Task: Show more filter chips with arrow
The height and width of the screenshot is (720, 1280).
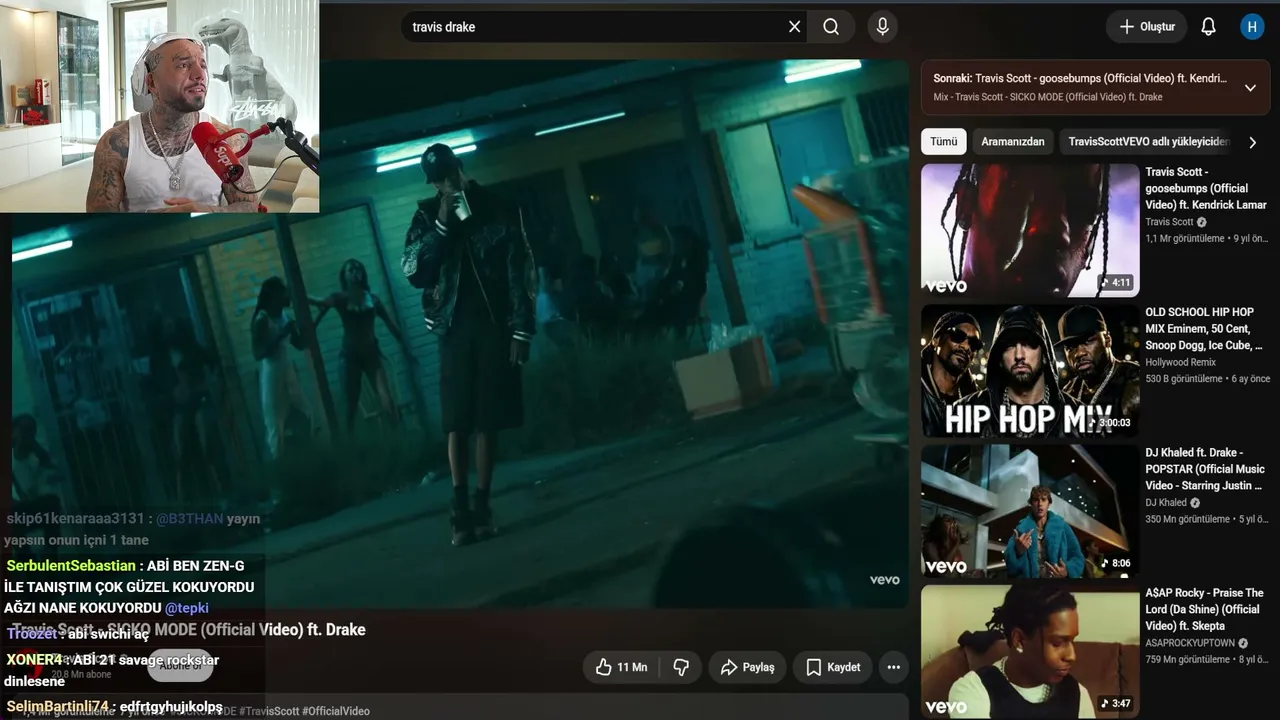Action: [1252, 142]
